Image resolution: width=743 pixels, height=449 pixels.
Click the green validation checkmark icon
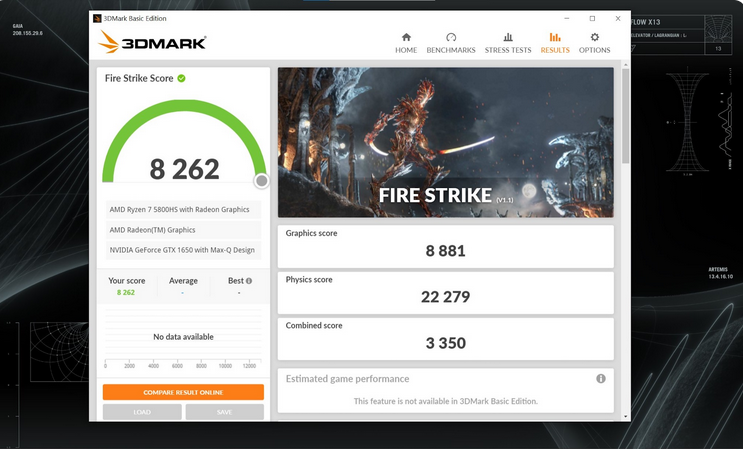point(181,78)
